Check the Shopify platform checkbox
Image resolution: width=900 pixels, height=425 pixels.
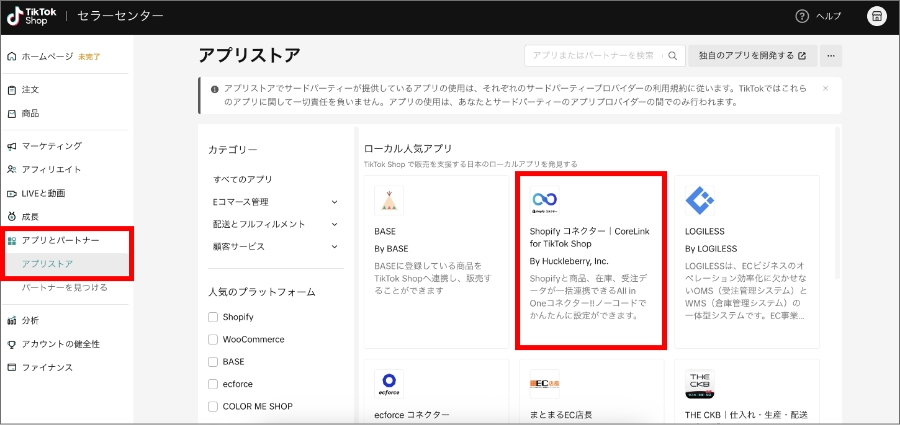pos(213,317)
